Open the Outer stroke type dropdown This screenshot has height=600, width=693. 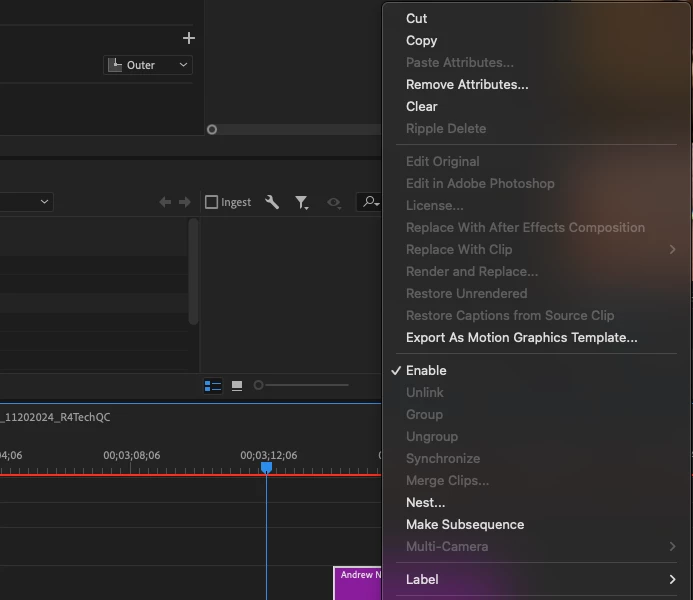148,65
